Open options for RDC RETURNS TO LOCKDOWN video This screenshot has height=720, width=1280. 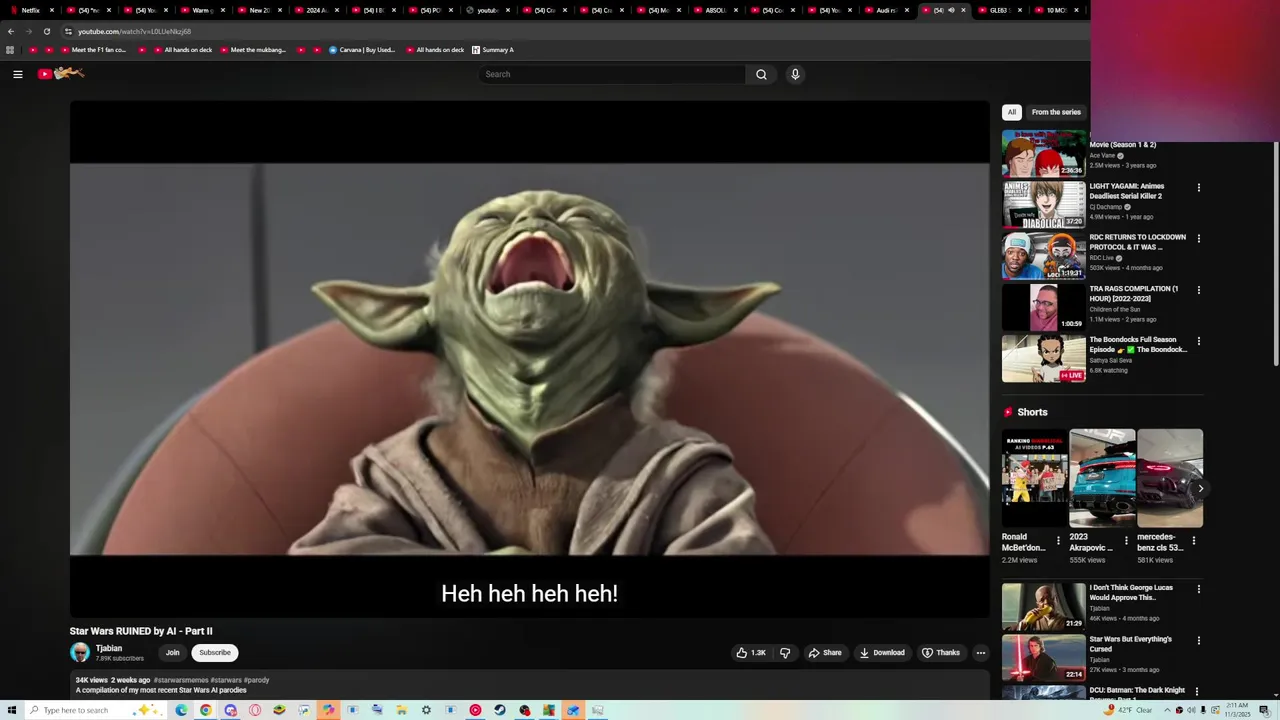tap(1199, 239)
